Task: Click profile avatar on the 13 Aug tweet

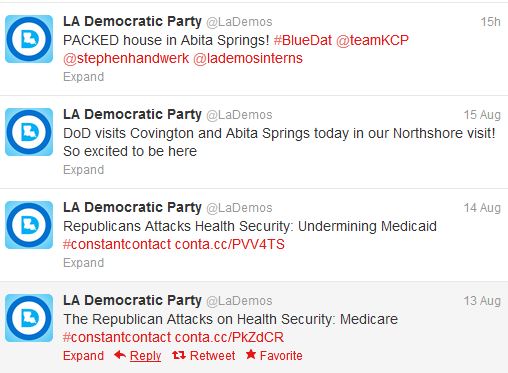Action: [x=29, y=318]
